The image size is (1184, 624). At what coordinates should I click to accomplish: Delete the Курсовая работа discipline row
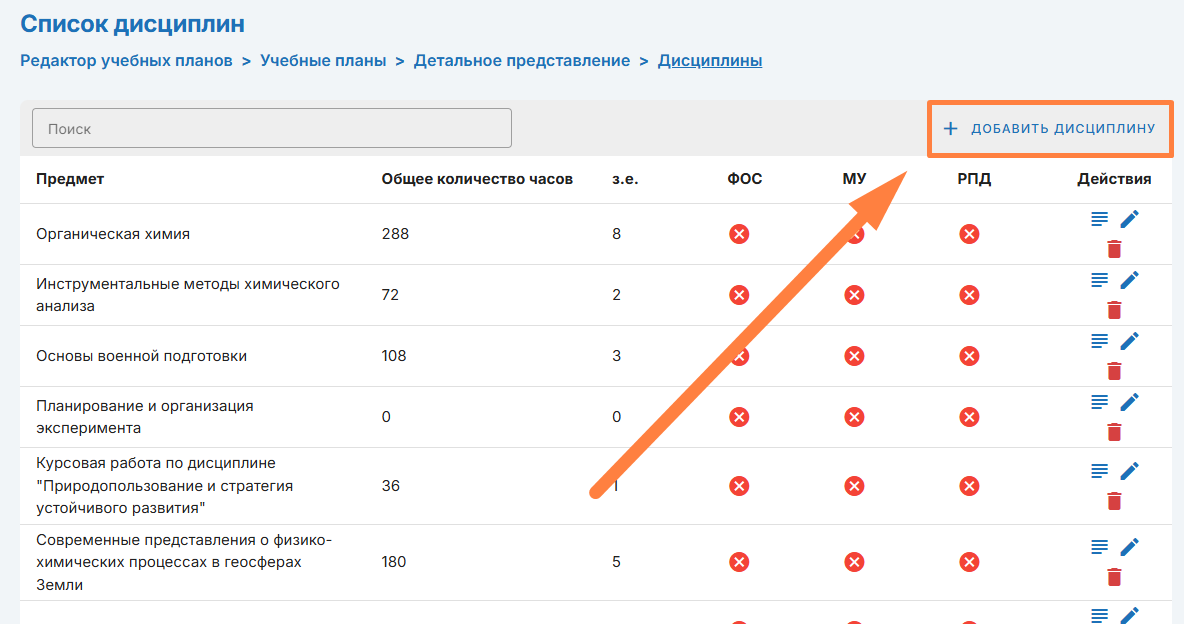(x=1114, y=501)
